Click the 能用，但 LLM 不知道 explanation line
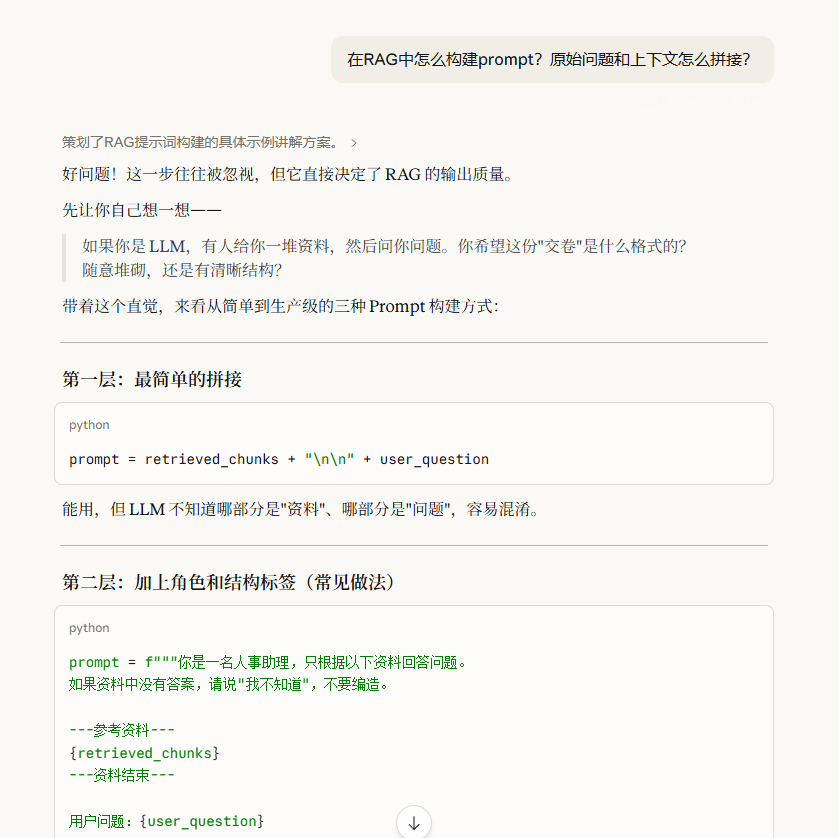 (x=300, y=510)
